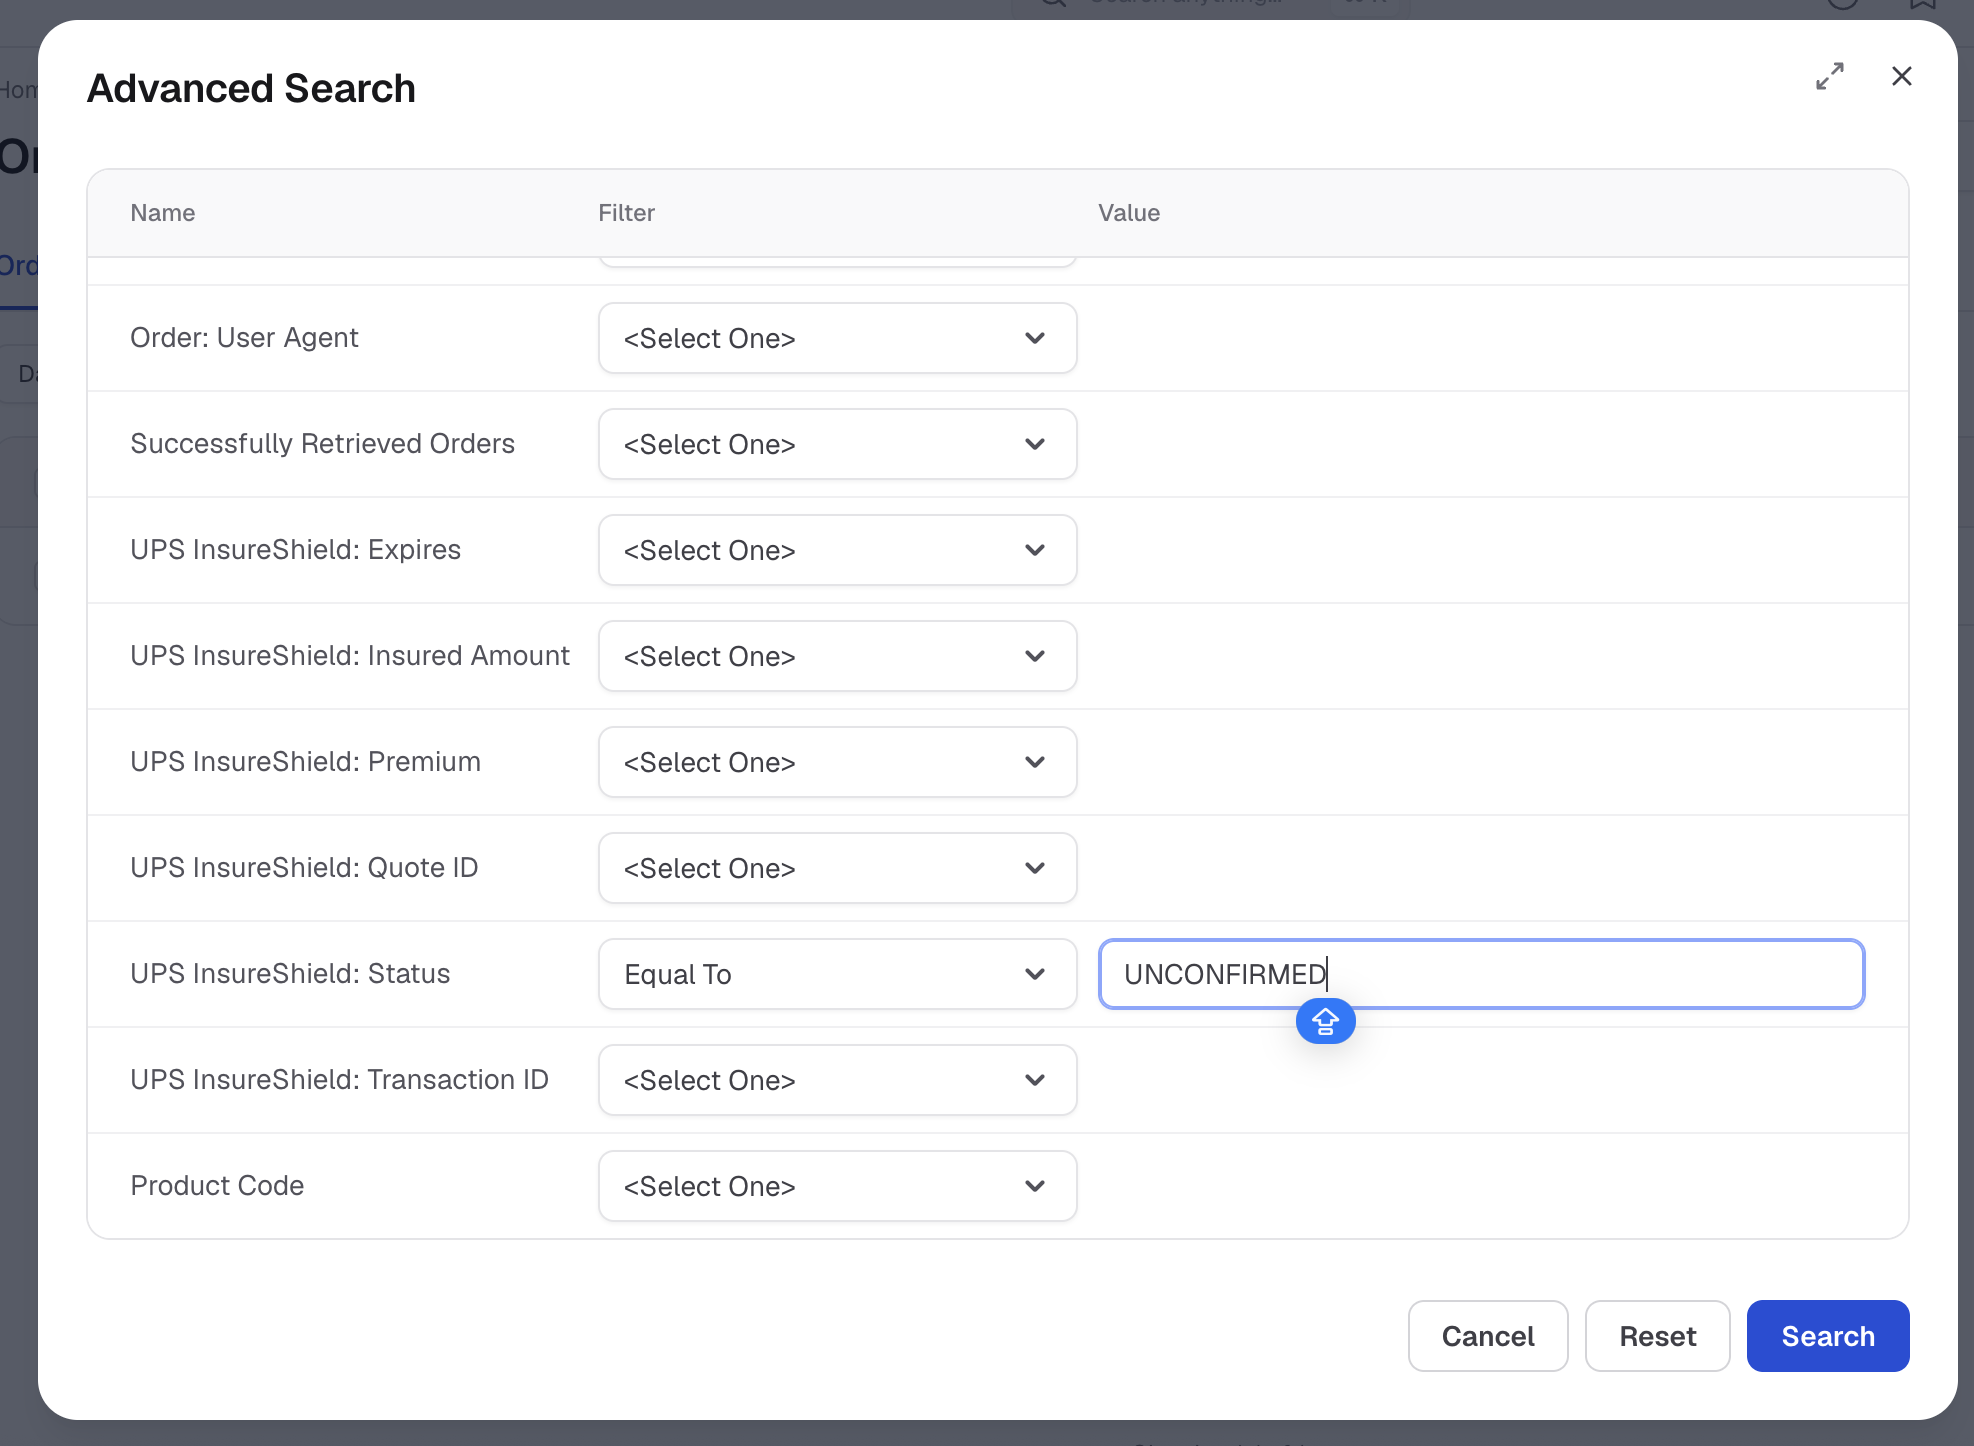Click the Cancel button
The image size is (1974, 1446).
click(x=1488, y=1336)
